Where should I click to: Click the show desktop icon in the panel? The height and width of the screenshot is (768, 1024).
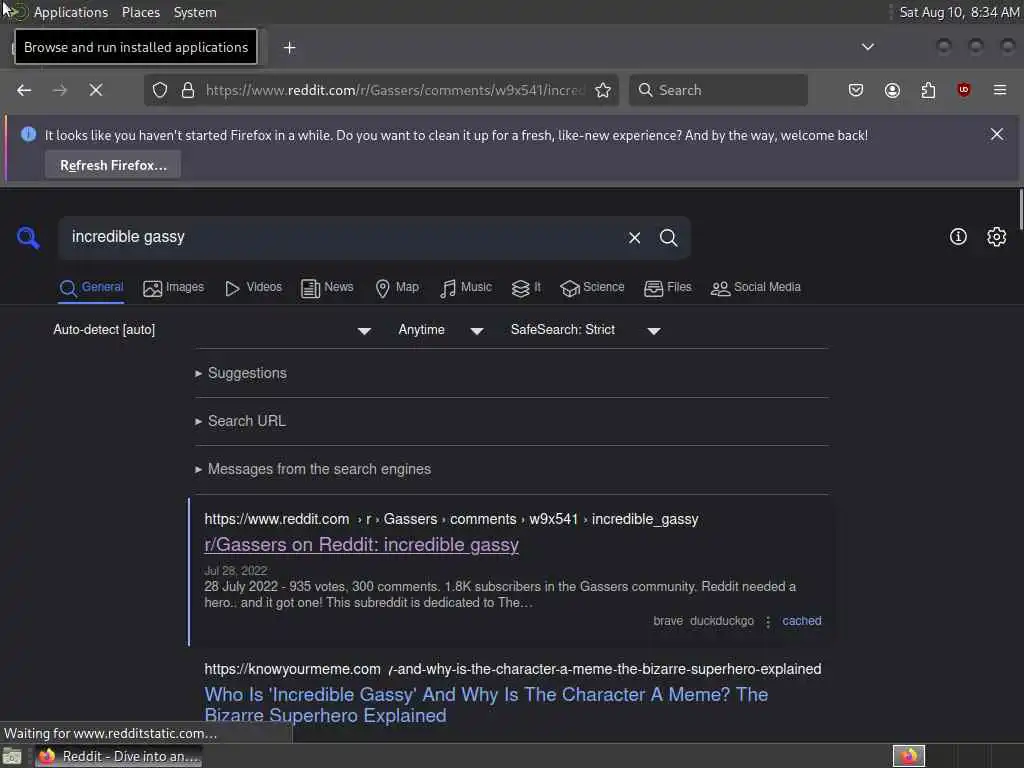pos(12,757)
